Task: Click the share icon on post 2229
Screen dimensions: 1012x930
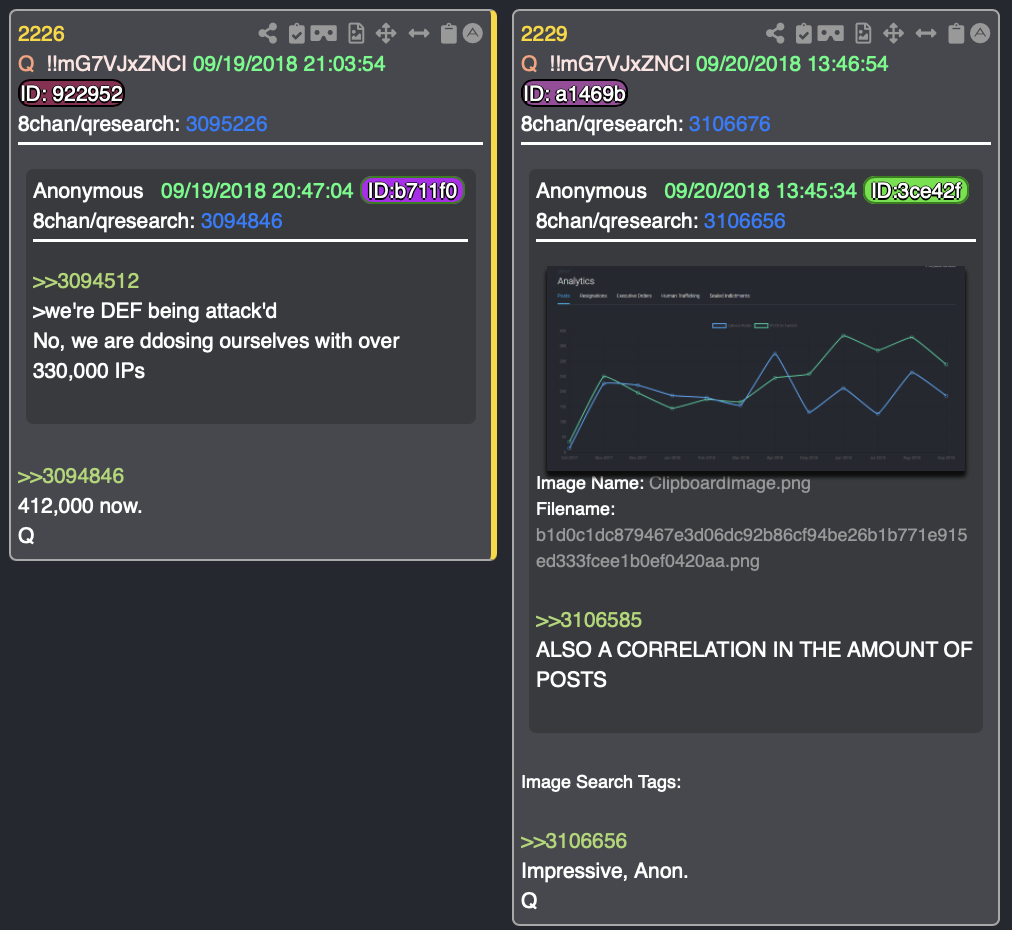Action: [x=775, y=34]
